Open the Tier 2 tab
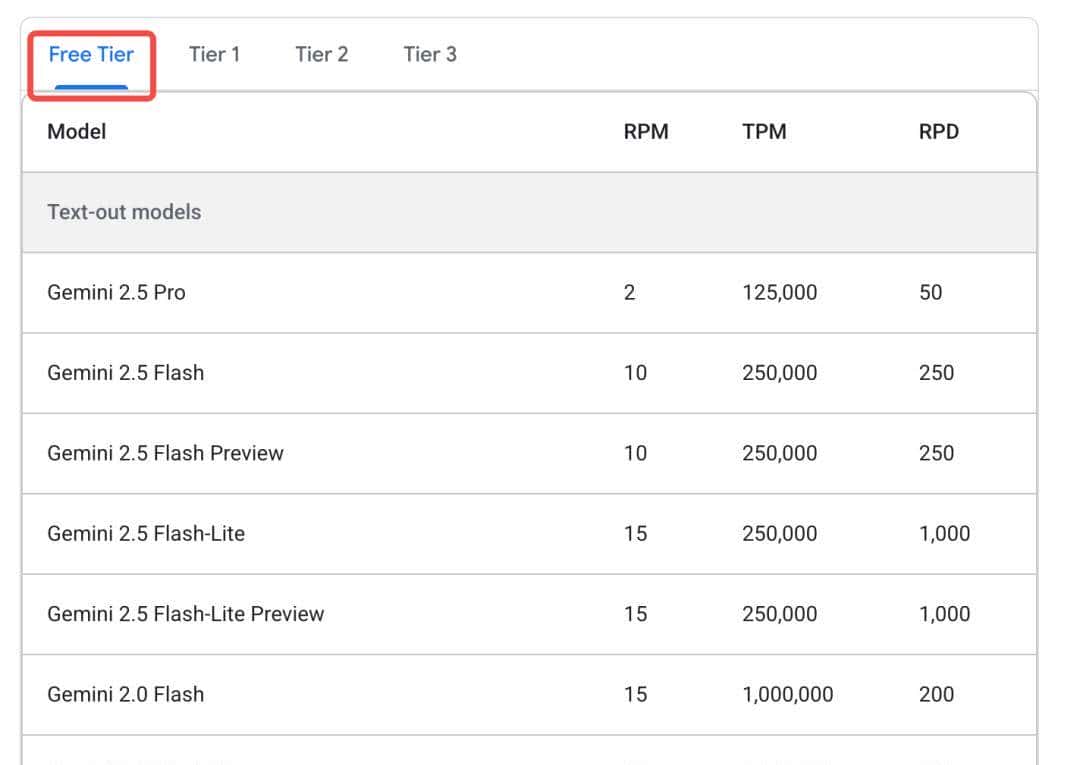Image resolution: width=1080 pixels, height=765 pixels. pyautogui.click(x=321, y=55)
